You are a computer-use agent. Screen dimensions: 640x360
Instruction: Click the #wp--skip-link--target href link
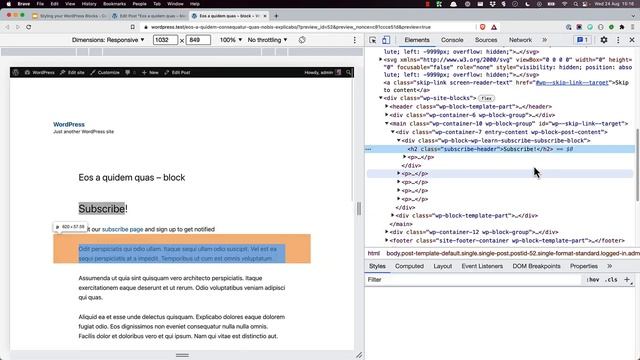click(572, 82)
